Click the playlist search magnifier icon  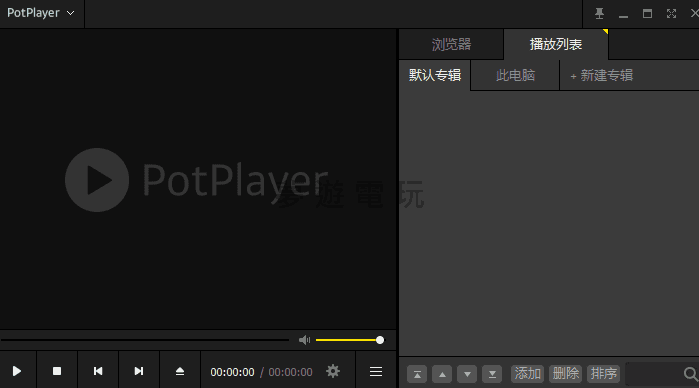pyautogui.click(x=691, y=374)
